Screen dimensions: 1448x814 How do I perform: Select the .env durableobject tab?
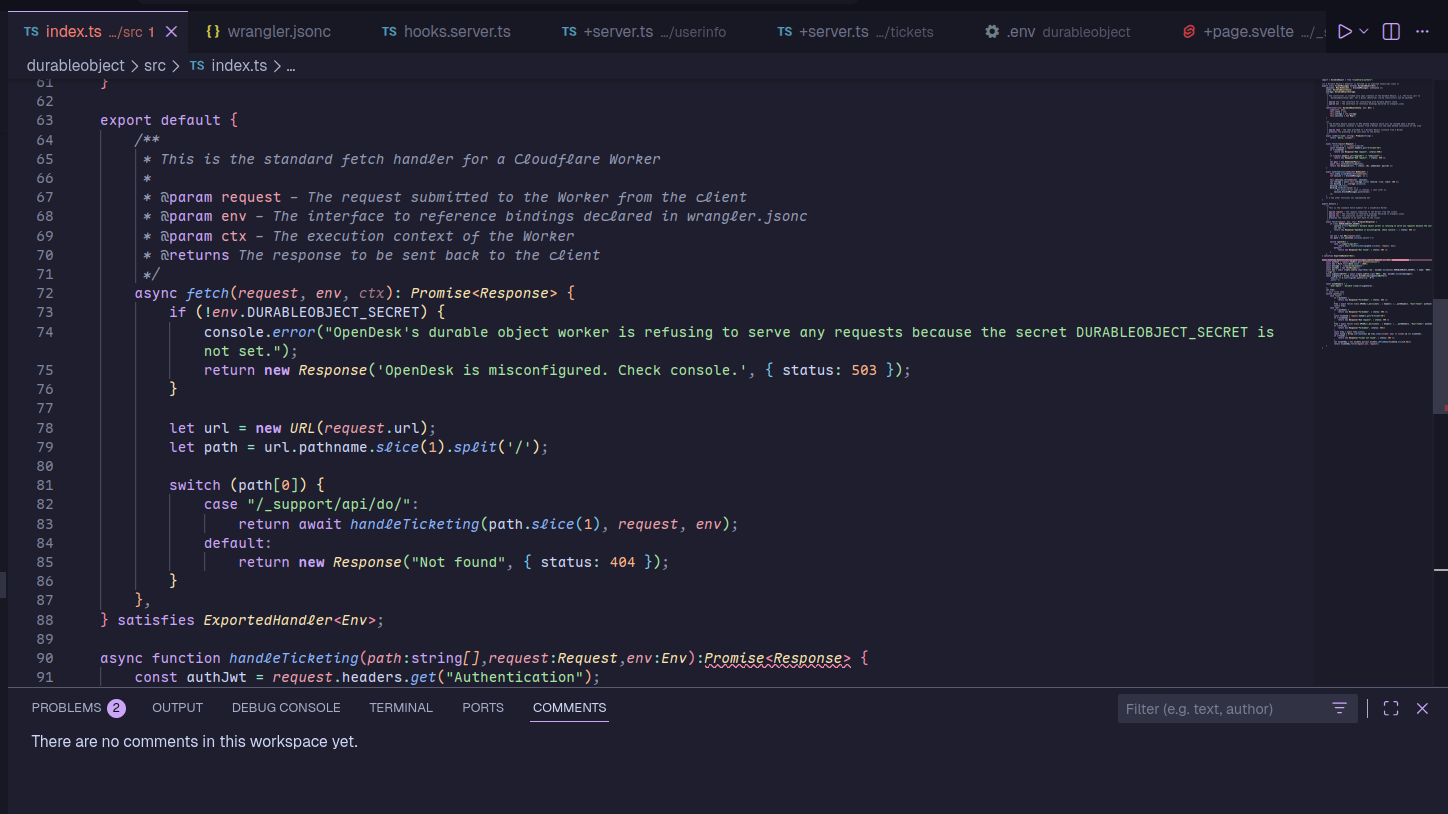1058,32
